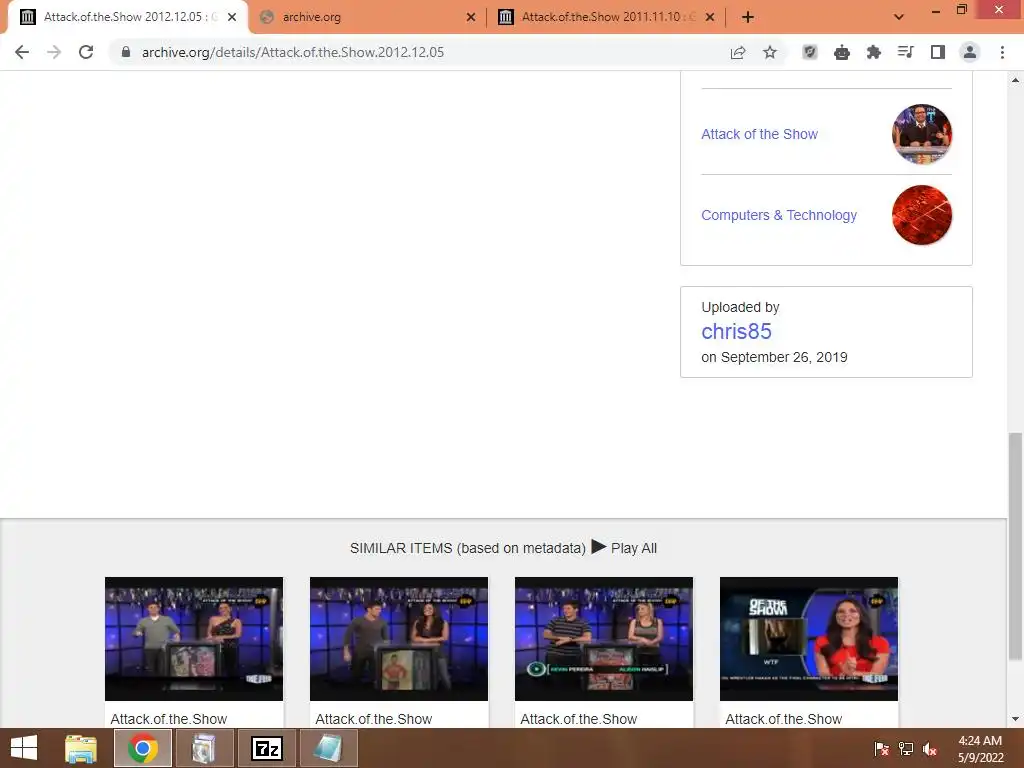Close the Attack.of.the.Show 2012.12.05 tab
The width and height of the screenshot is (1024, 768).
point(232,17)
